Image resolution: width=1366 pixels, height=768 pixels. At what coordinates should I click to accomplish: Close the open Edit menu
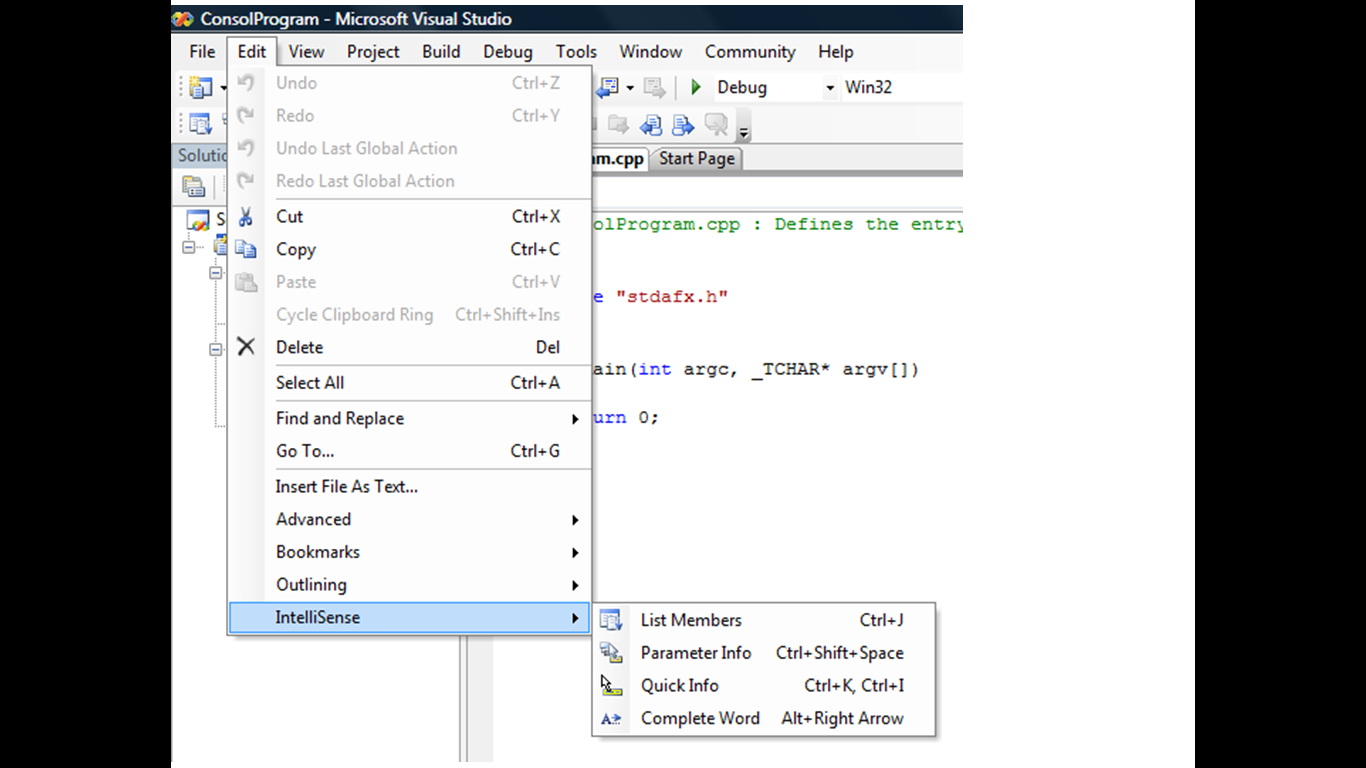[252, 52]
